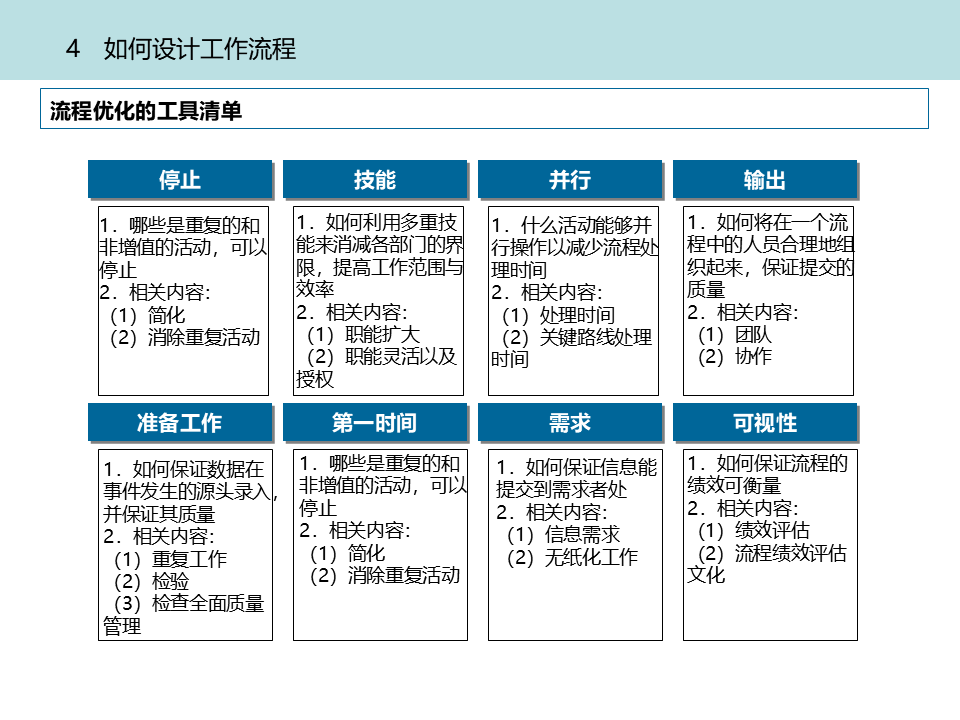
Task: Click text 程中的人员合理地组
Action: [x=770, y=244]
